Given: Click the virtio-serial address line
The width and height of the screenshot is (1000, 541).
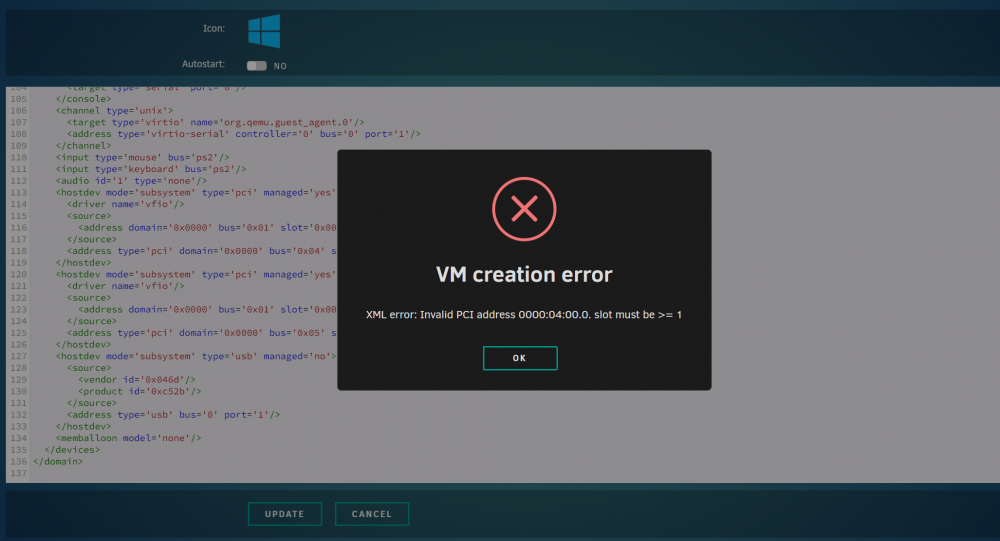Looking at the screenshot, I should [x=244, y=134].
